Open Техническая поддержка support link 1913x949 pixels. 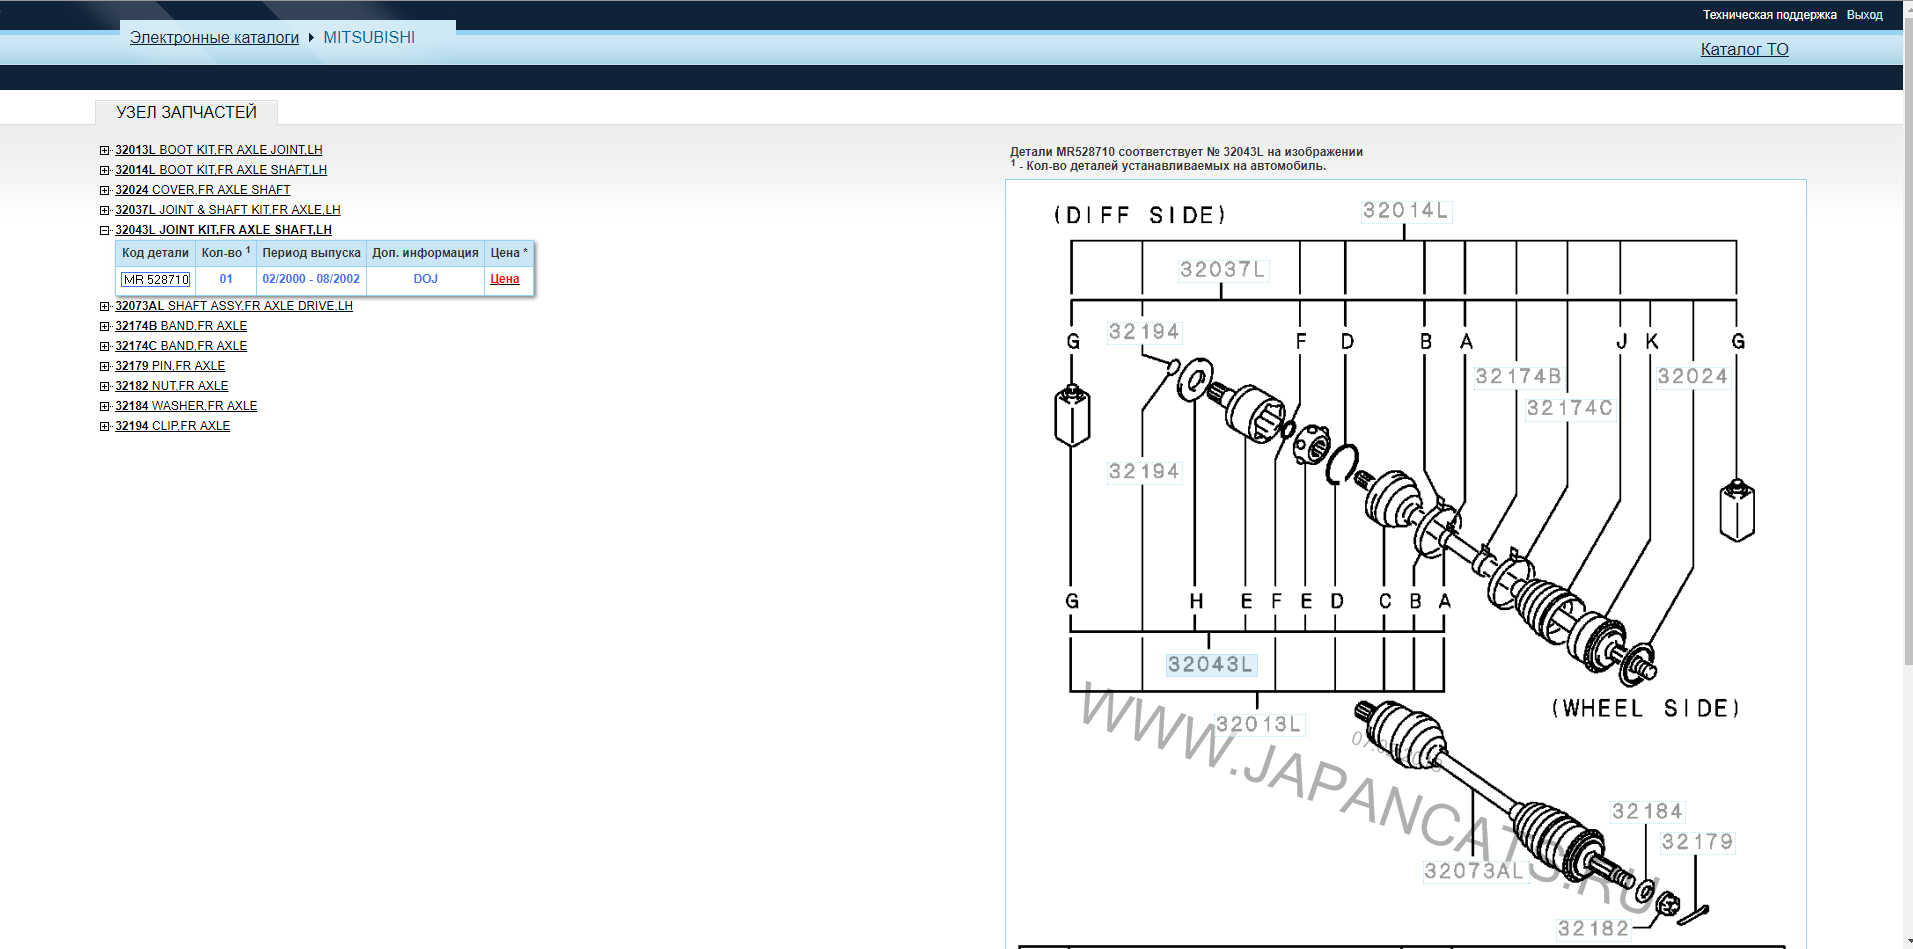click(1769, 15)
